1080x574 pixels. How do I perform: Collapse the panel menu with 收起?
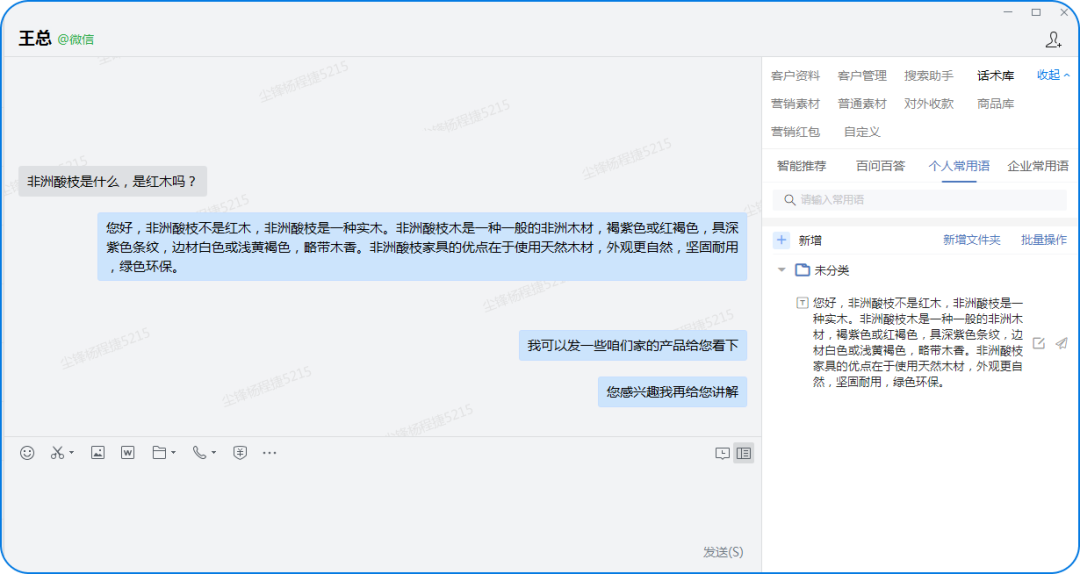1053,75
